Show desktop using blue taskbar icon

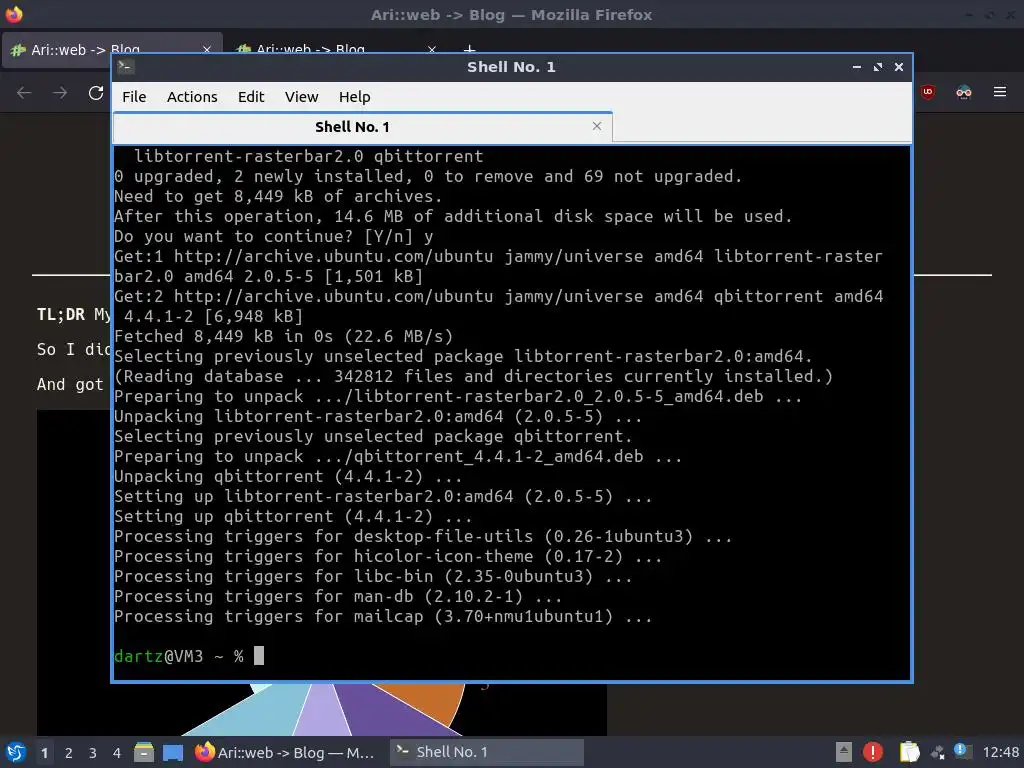[172, 752]
